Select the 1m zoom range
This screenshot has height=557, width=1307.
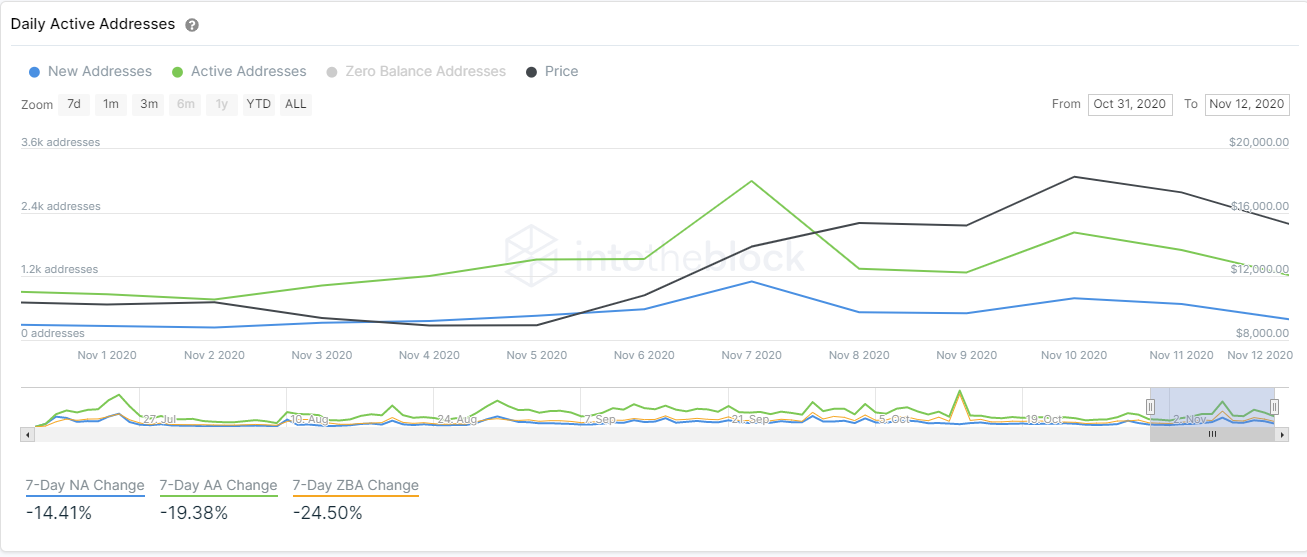tap(111, 104)
